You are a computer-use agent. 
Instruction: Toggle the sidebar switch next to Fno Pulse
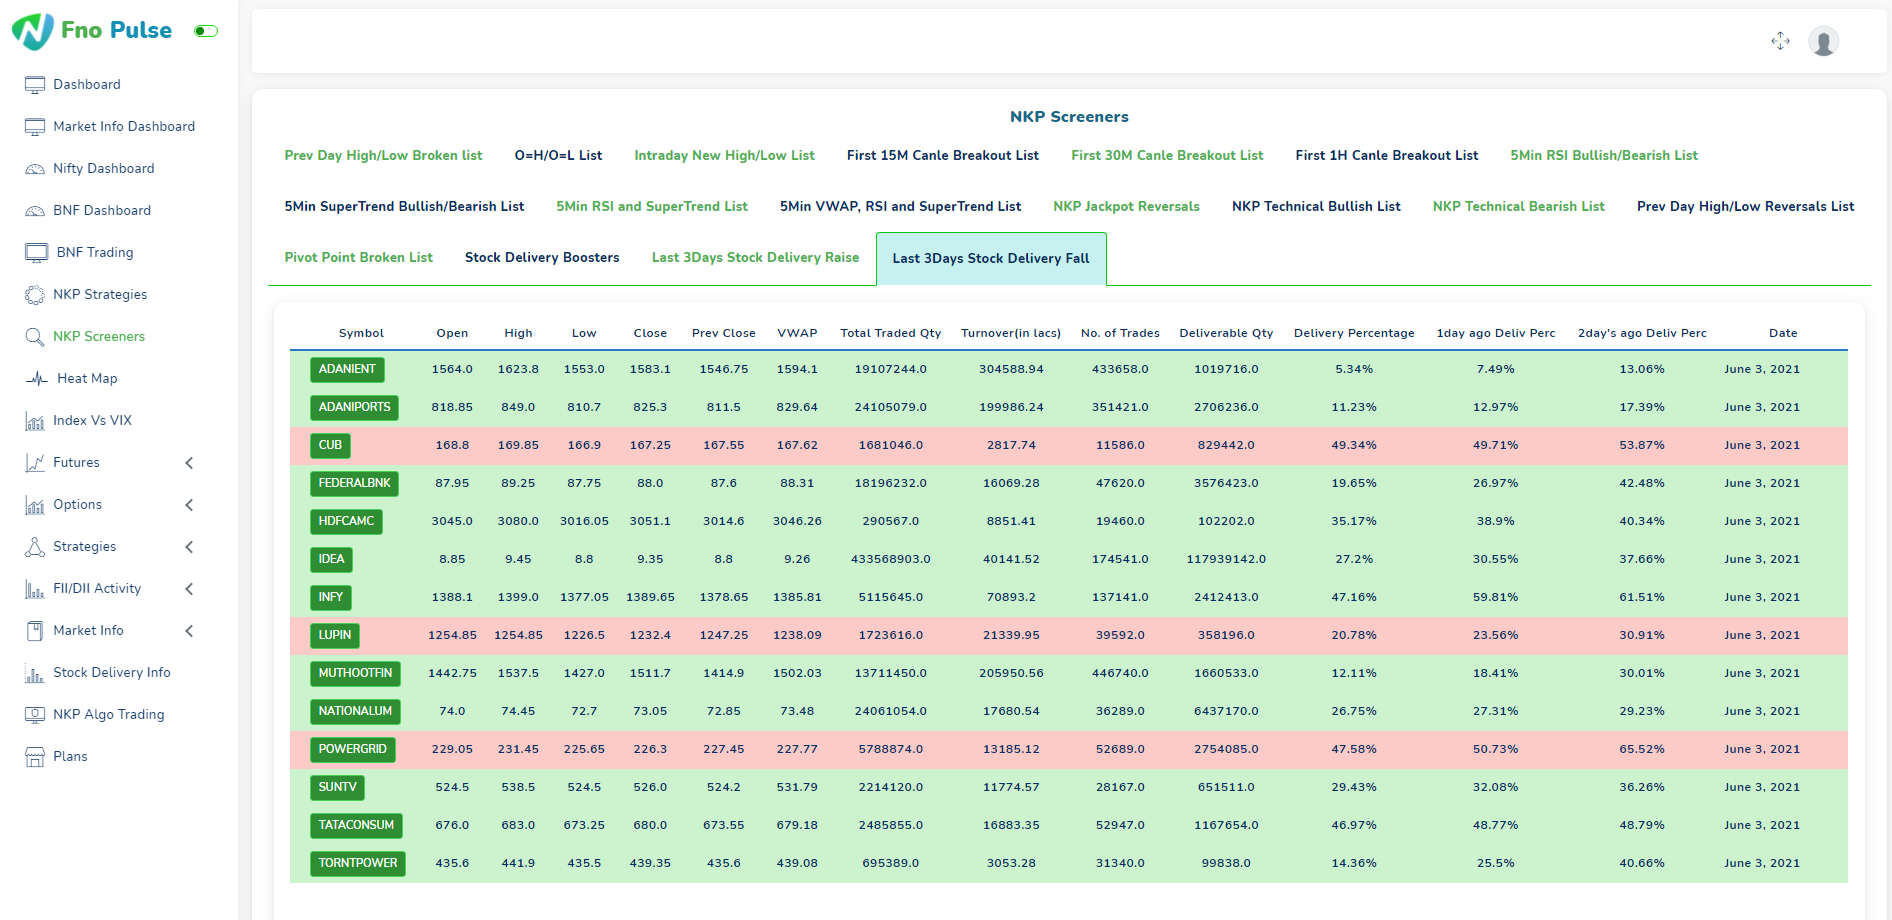[x=206, y=31]
